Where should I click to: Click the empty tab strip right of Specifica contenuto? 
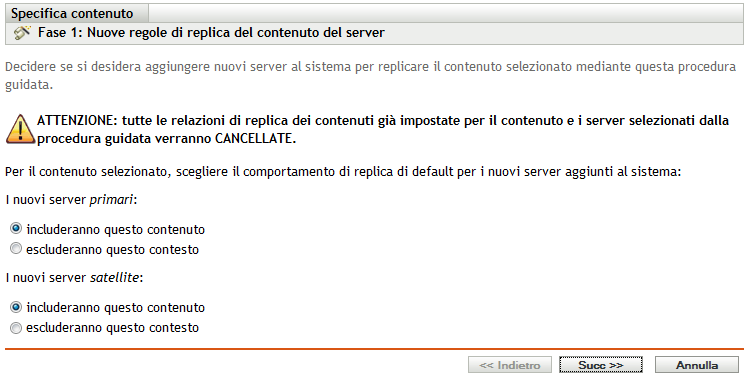coord(446,13)
